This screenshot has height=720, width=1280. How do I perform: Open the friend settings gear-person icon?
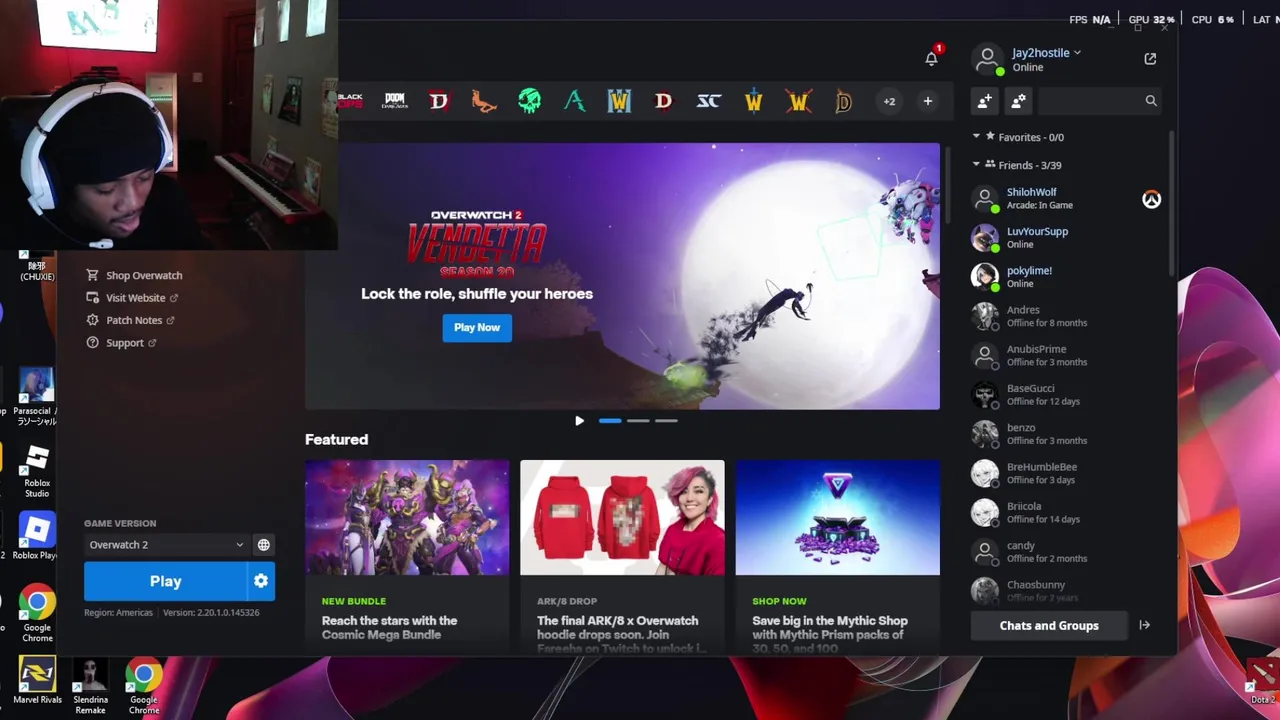click(x=1018, y=101)
